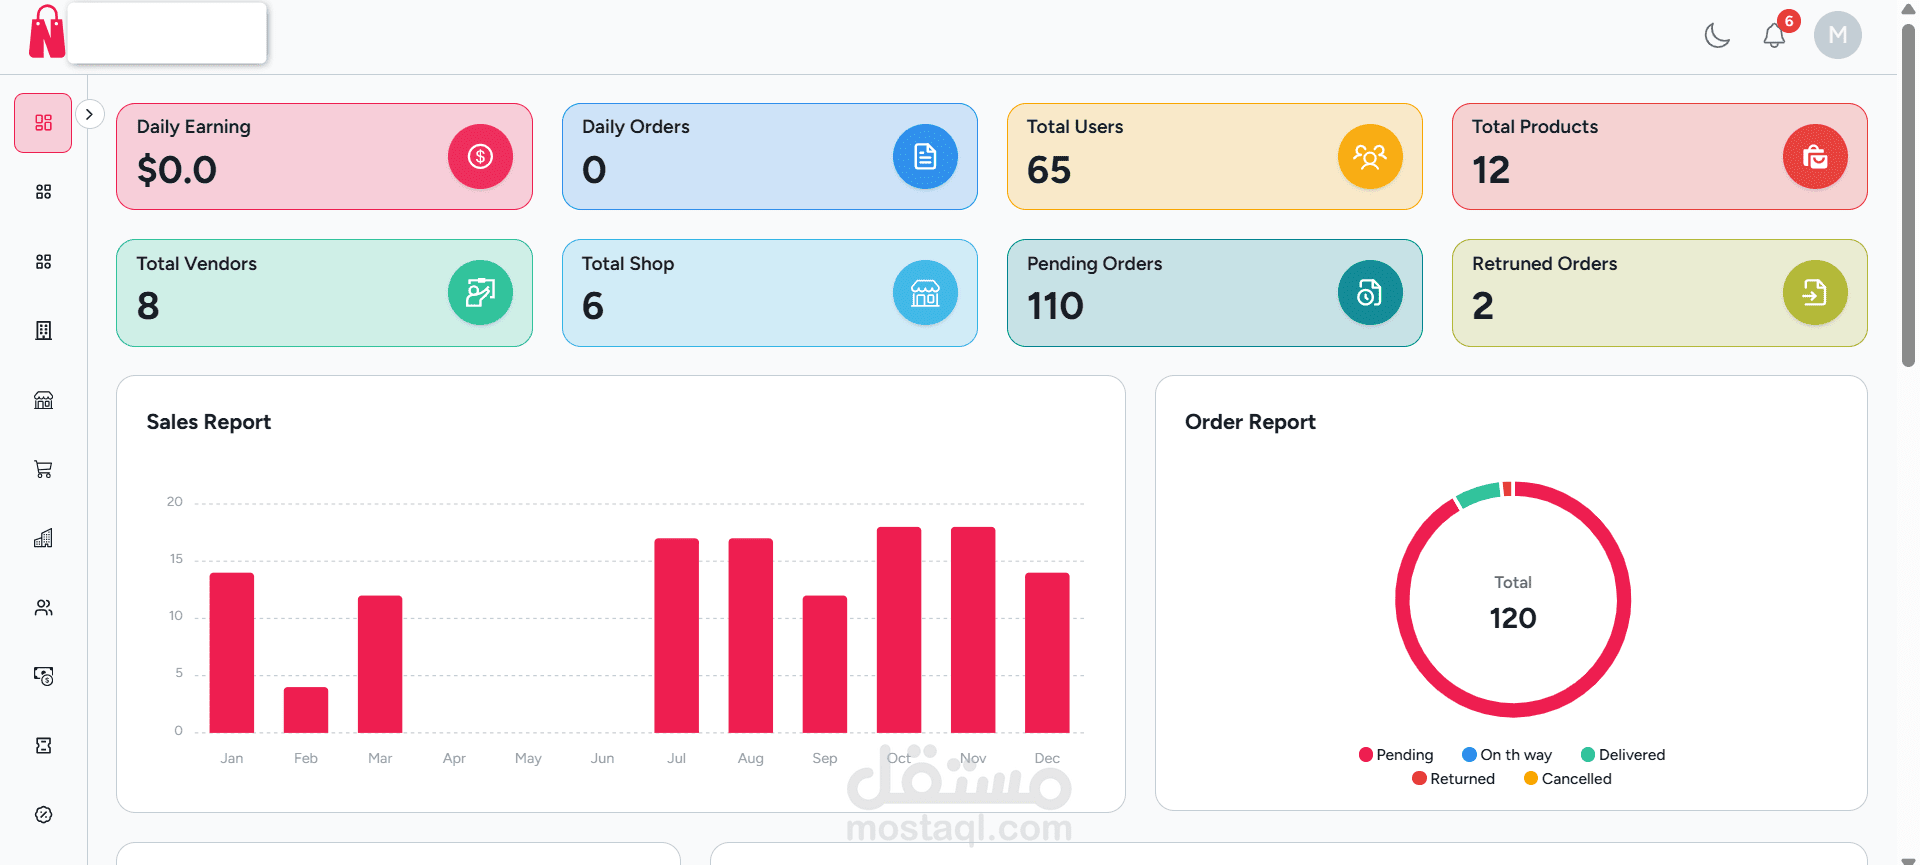
Task: Click the page vertical scrollbar thumb
Action: coord(1908,195)
